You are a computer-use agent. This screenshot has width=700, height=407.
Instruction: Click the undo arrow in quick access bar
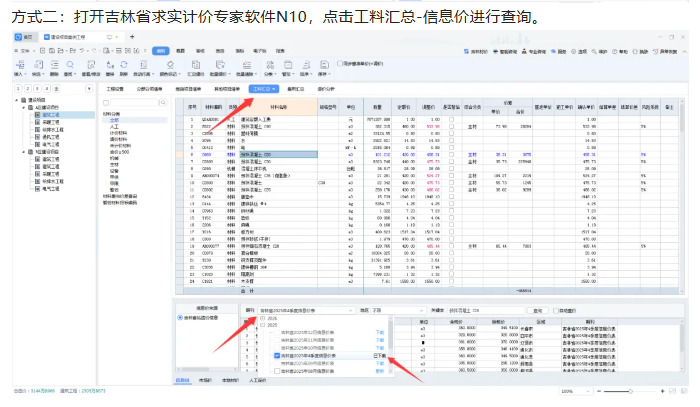tap(82, 51)
